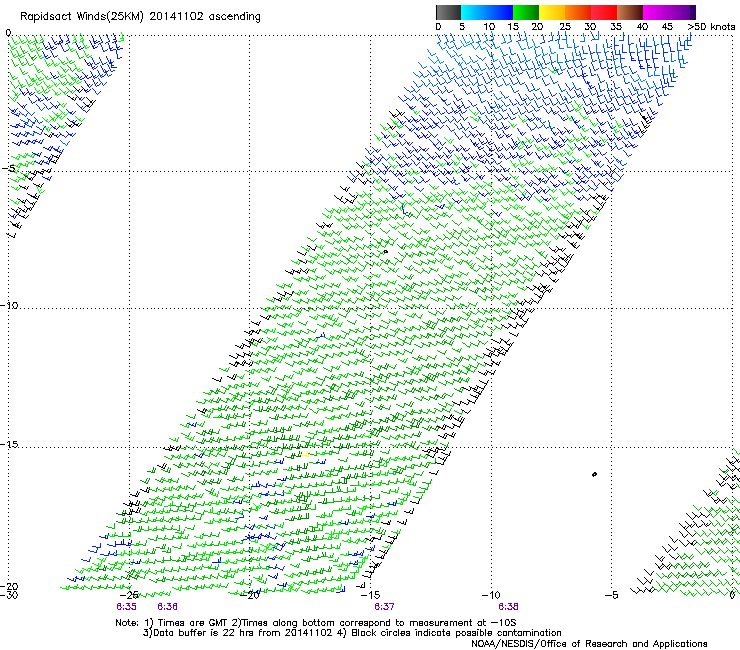Screen dimensions: 740x650
Task: Click the '>50 knots' legend label
Action: pos(712,27)
